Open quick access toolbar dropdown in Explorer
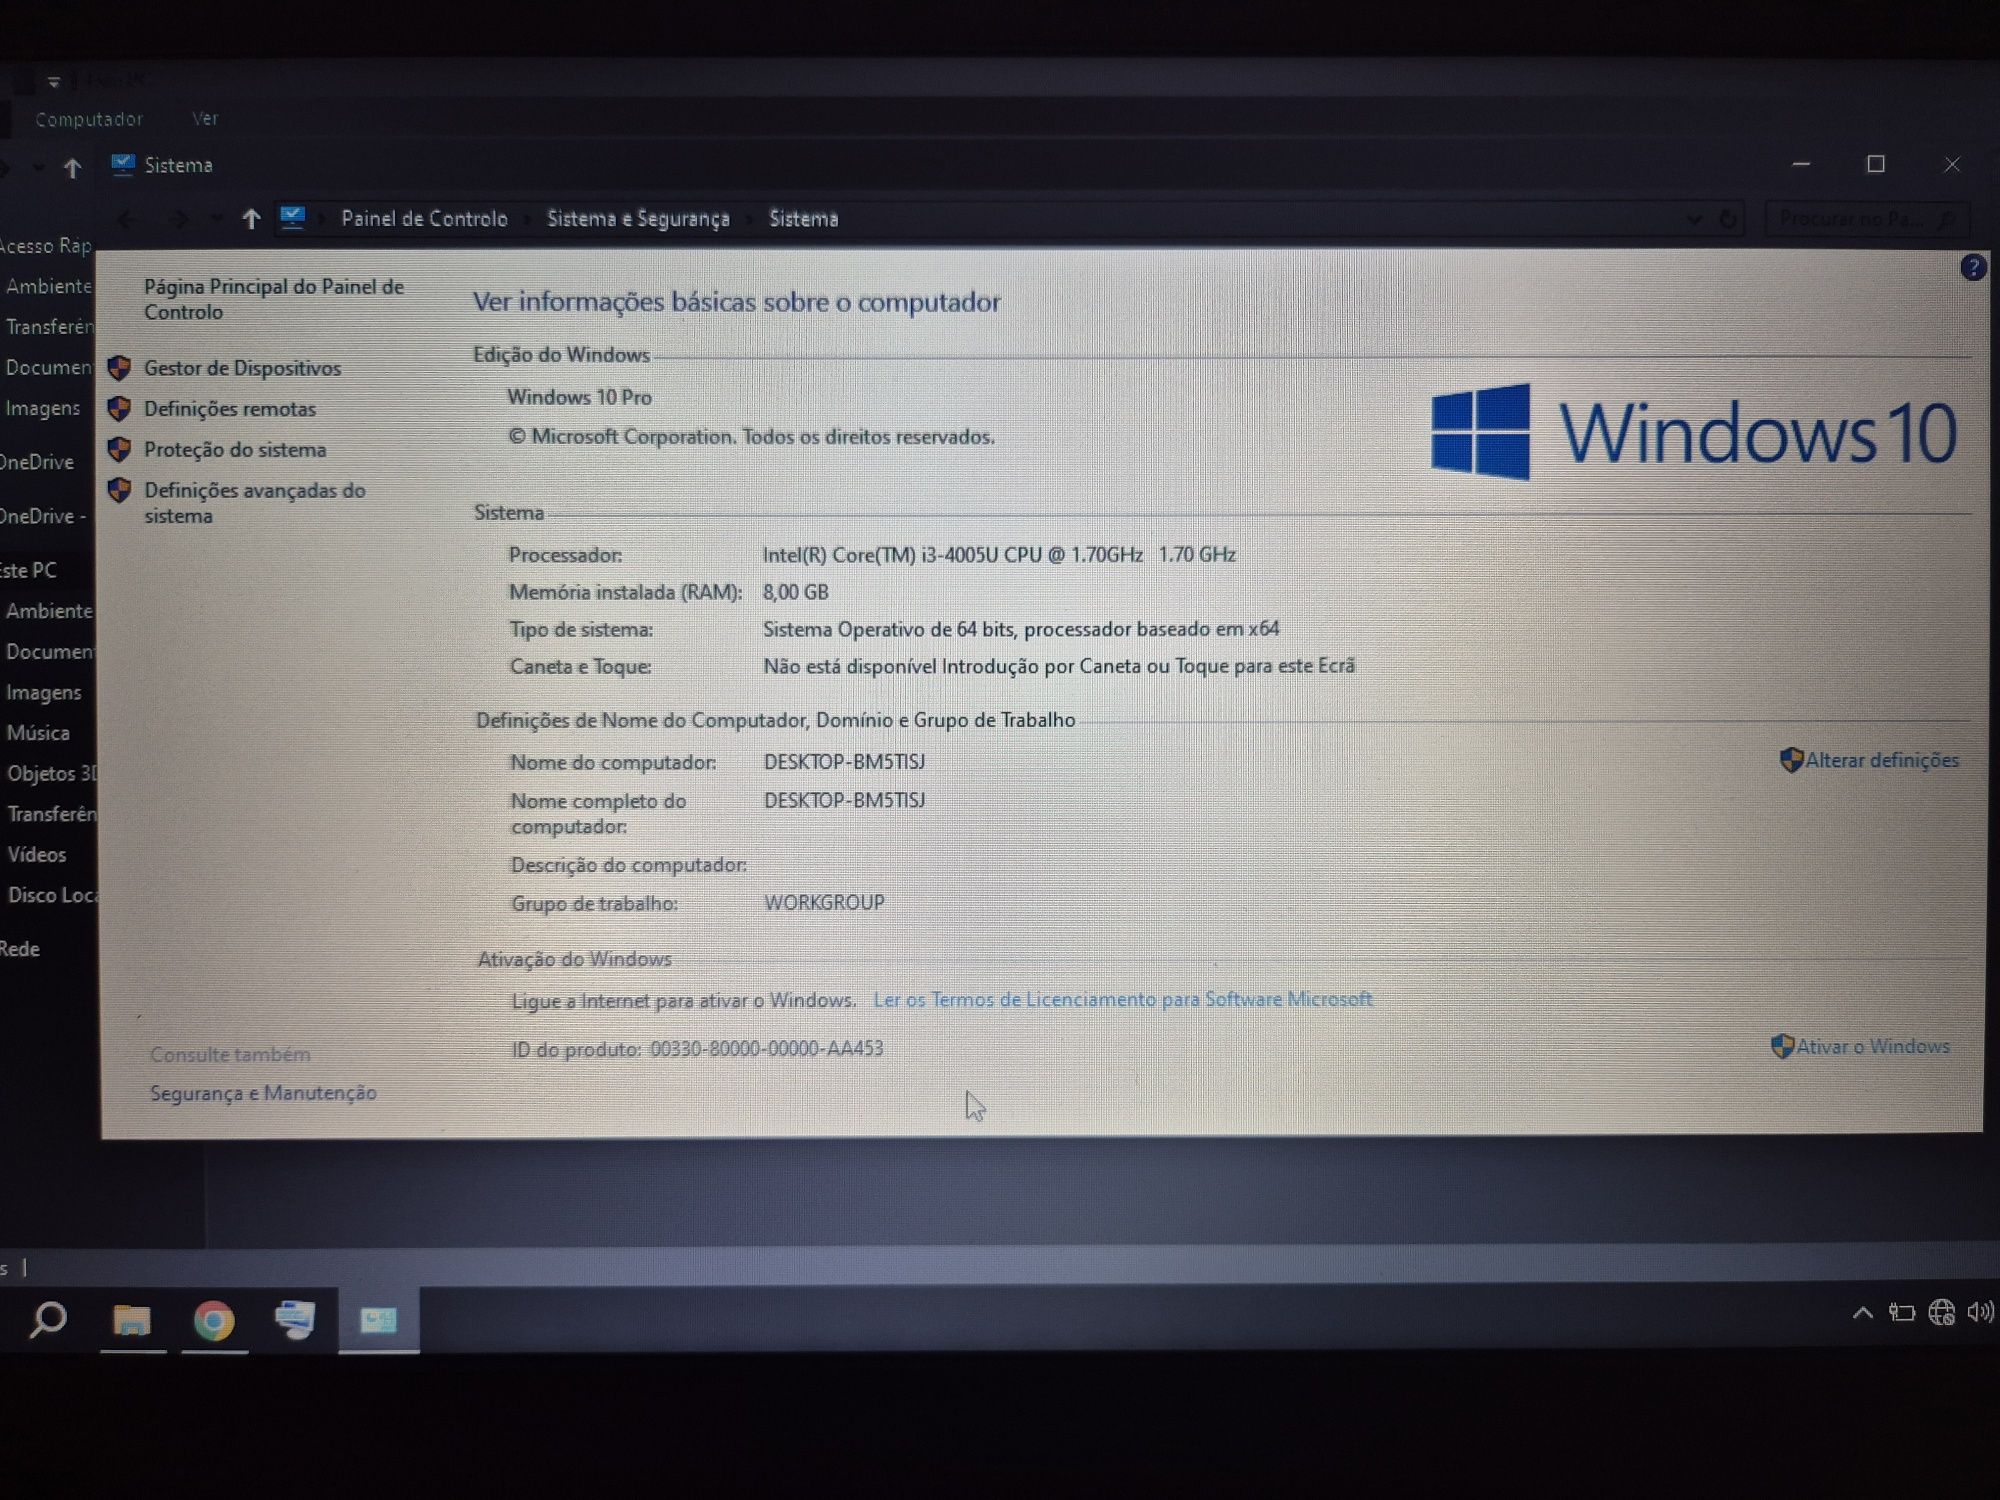Screen dimensions: 2000x1500 click(53, 81)
